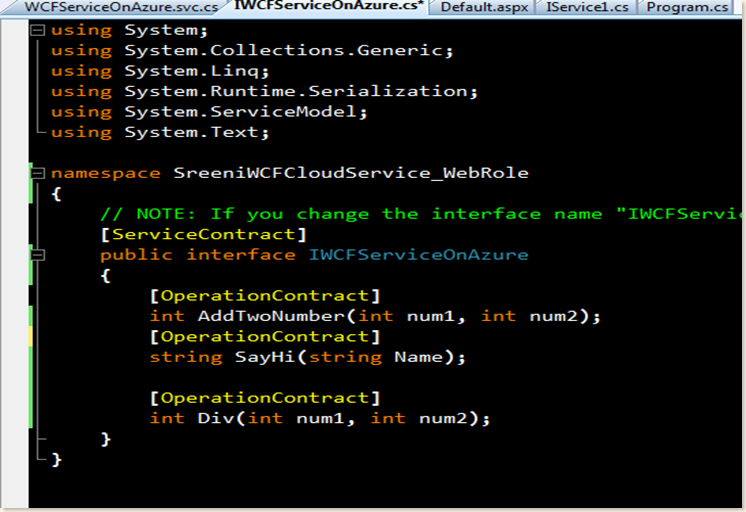This screenshot has width=746, height=512.
Task: Switch to the IService1.cs tab
Action: coord(587,7)
